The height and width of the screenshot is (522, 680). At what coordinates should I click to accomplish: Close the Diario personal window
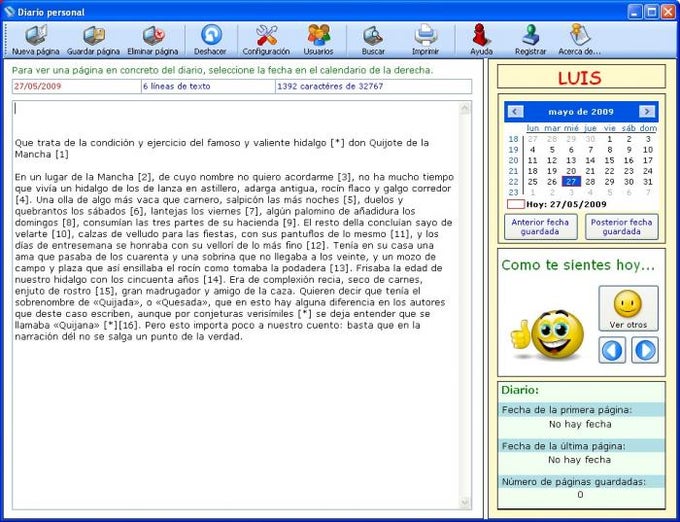(668, 12)
